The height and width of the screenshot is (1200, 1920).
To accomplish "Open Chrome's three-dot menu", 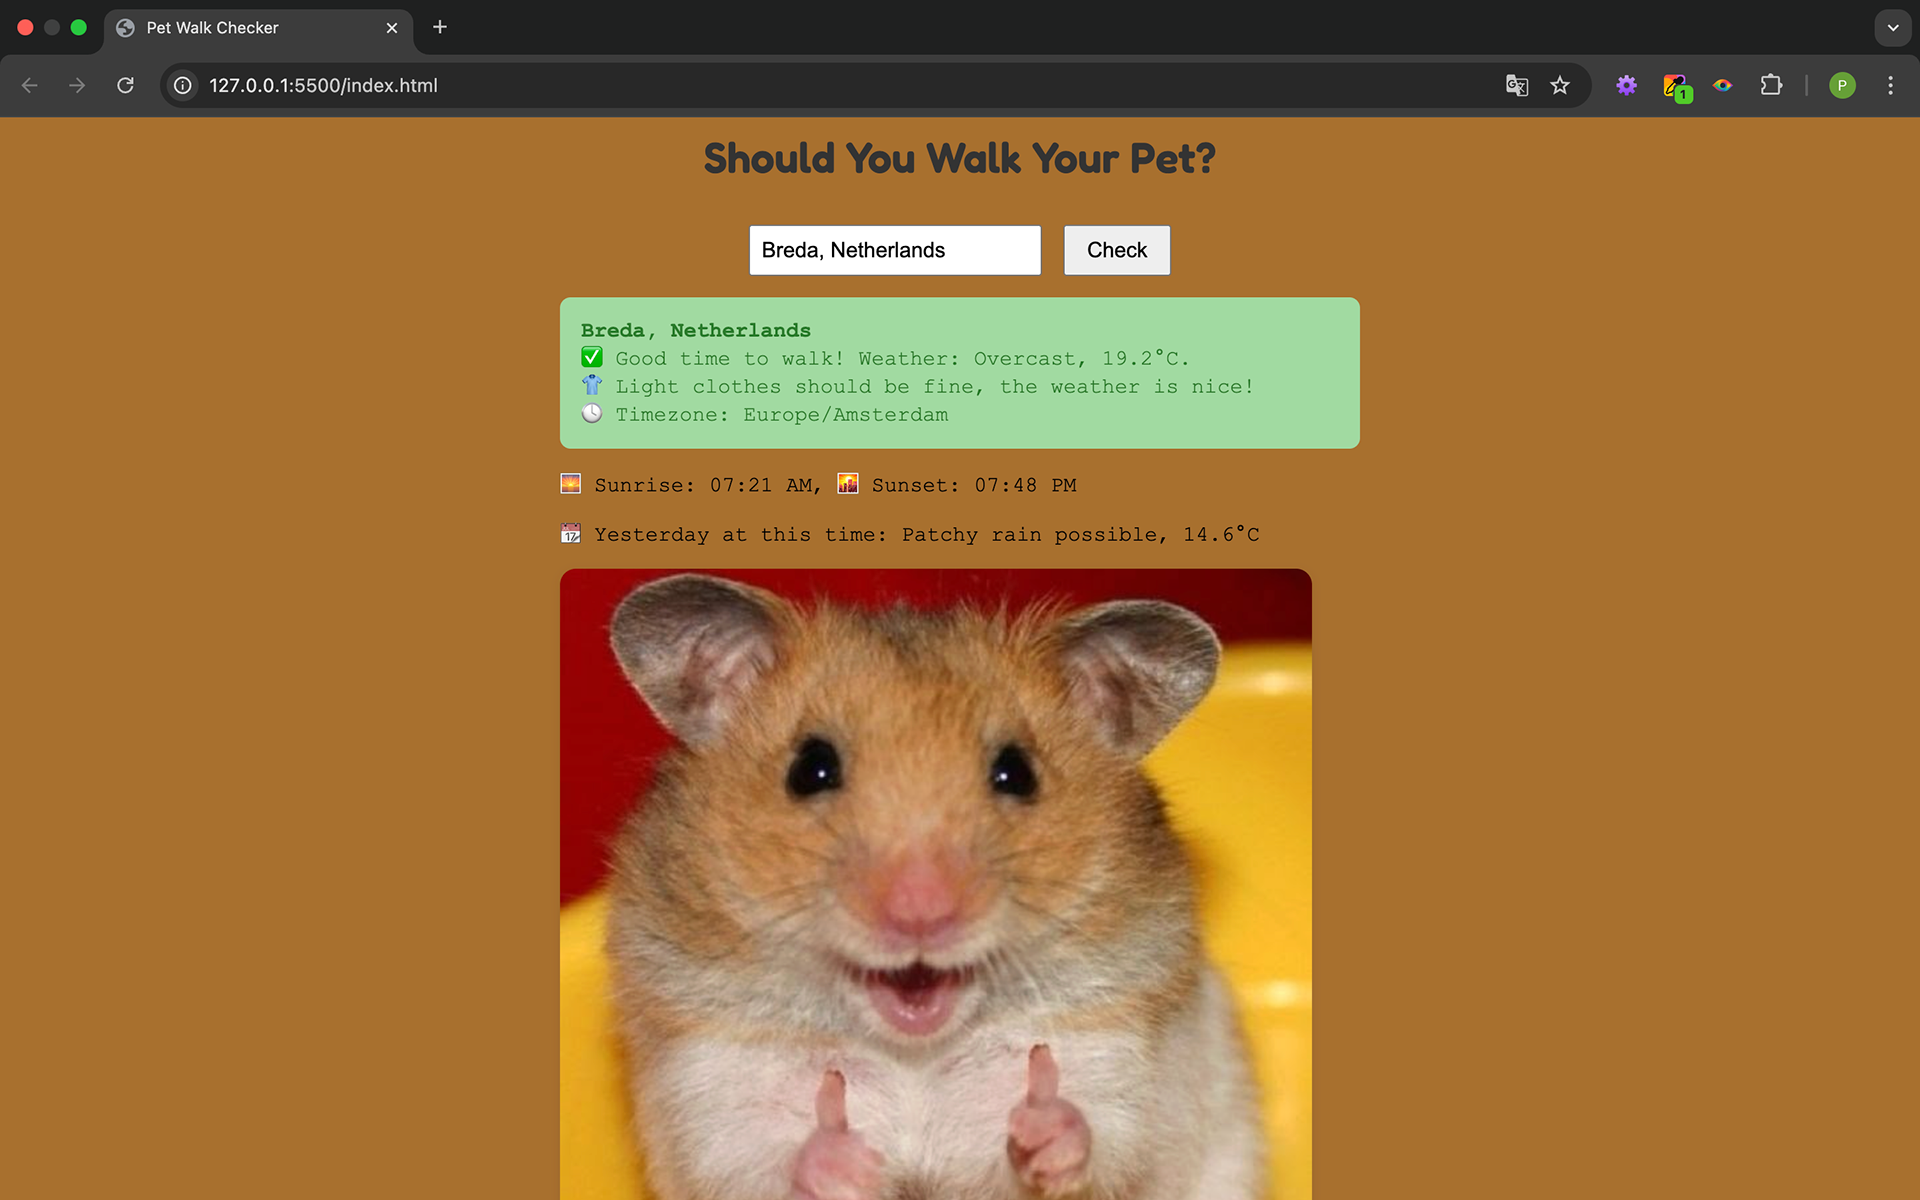I will [1890, 86].
